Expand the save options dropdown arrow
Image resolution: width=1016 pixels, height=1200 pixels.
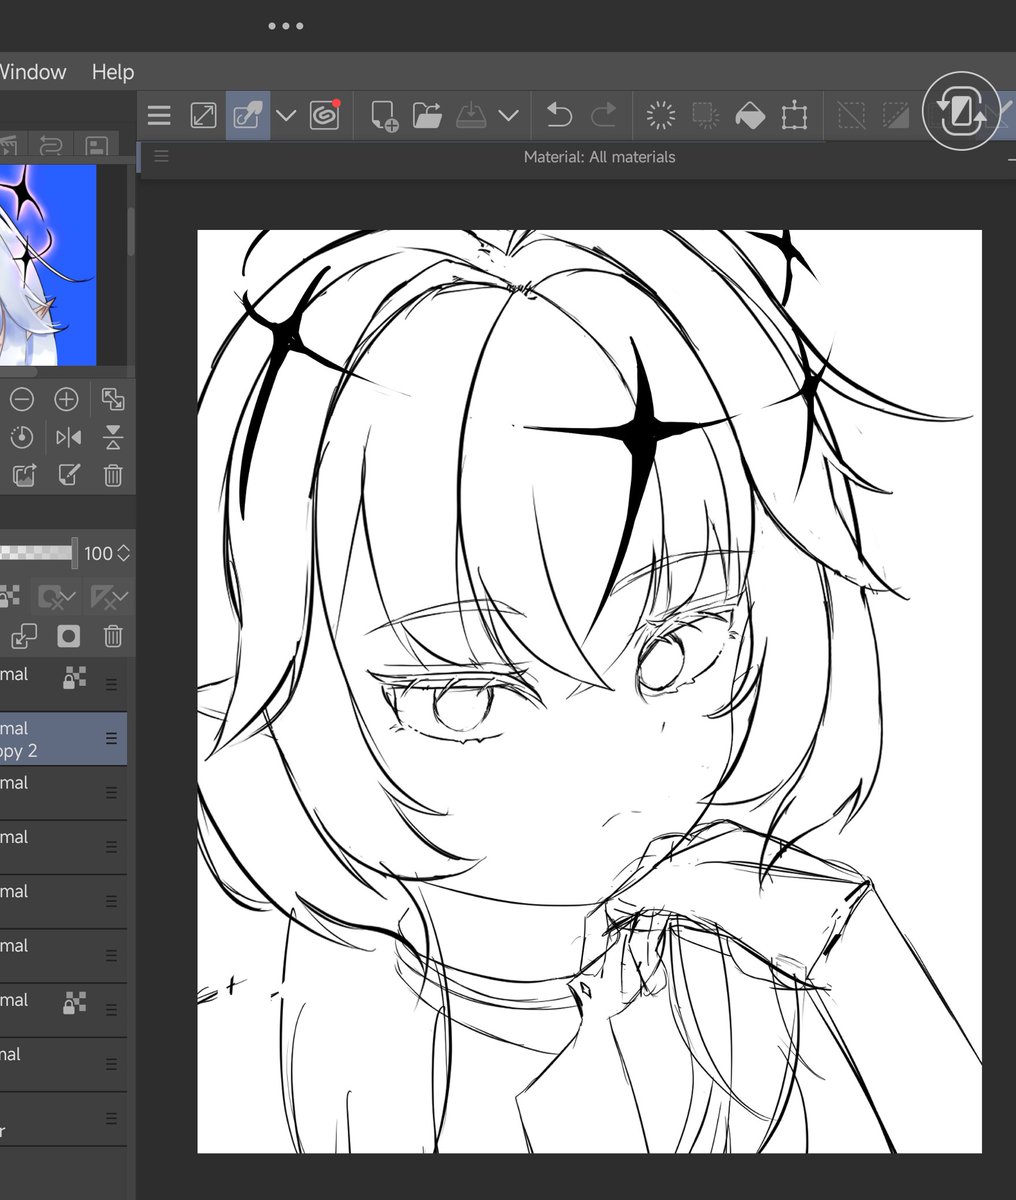[508, 116]
